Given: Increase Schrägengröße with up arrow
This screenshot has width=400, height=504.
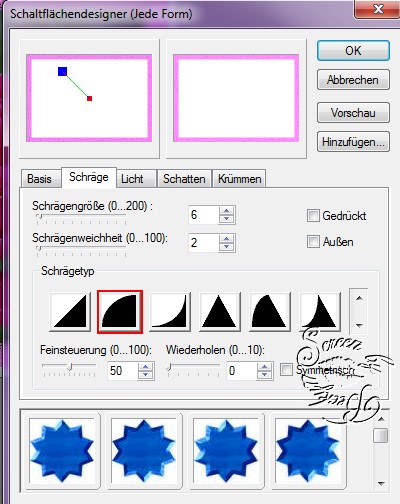Looking at the screenshot, I should pyautogui.click(x=227, y=211).
